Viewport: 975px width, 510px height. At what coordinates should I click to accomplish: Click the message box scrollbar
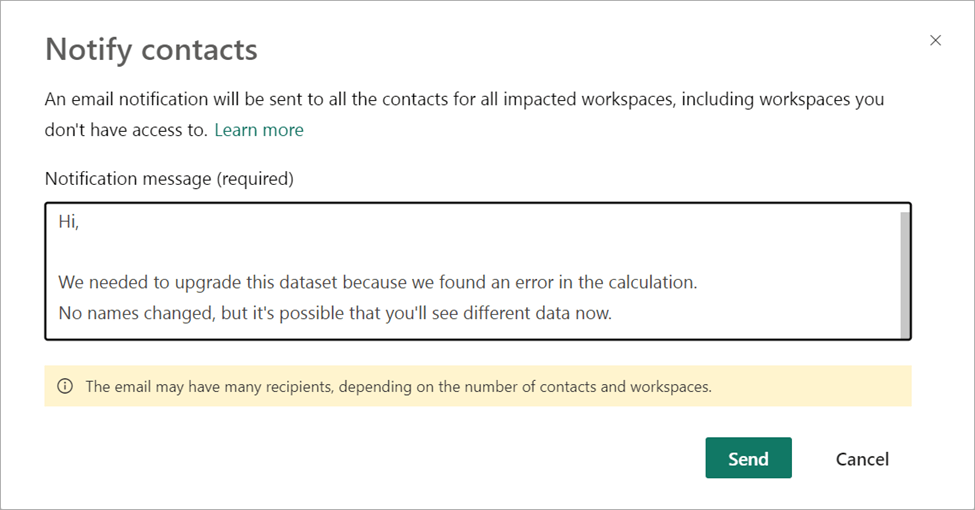click(x=904, y=272)
